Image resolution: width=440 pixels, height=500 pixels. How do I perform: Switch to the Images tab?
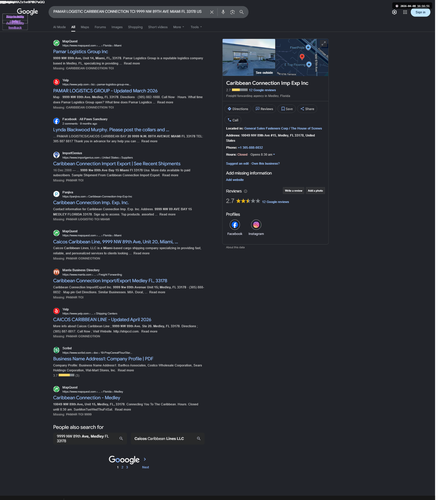pos(117,27)
